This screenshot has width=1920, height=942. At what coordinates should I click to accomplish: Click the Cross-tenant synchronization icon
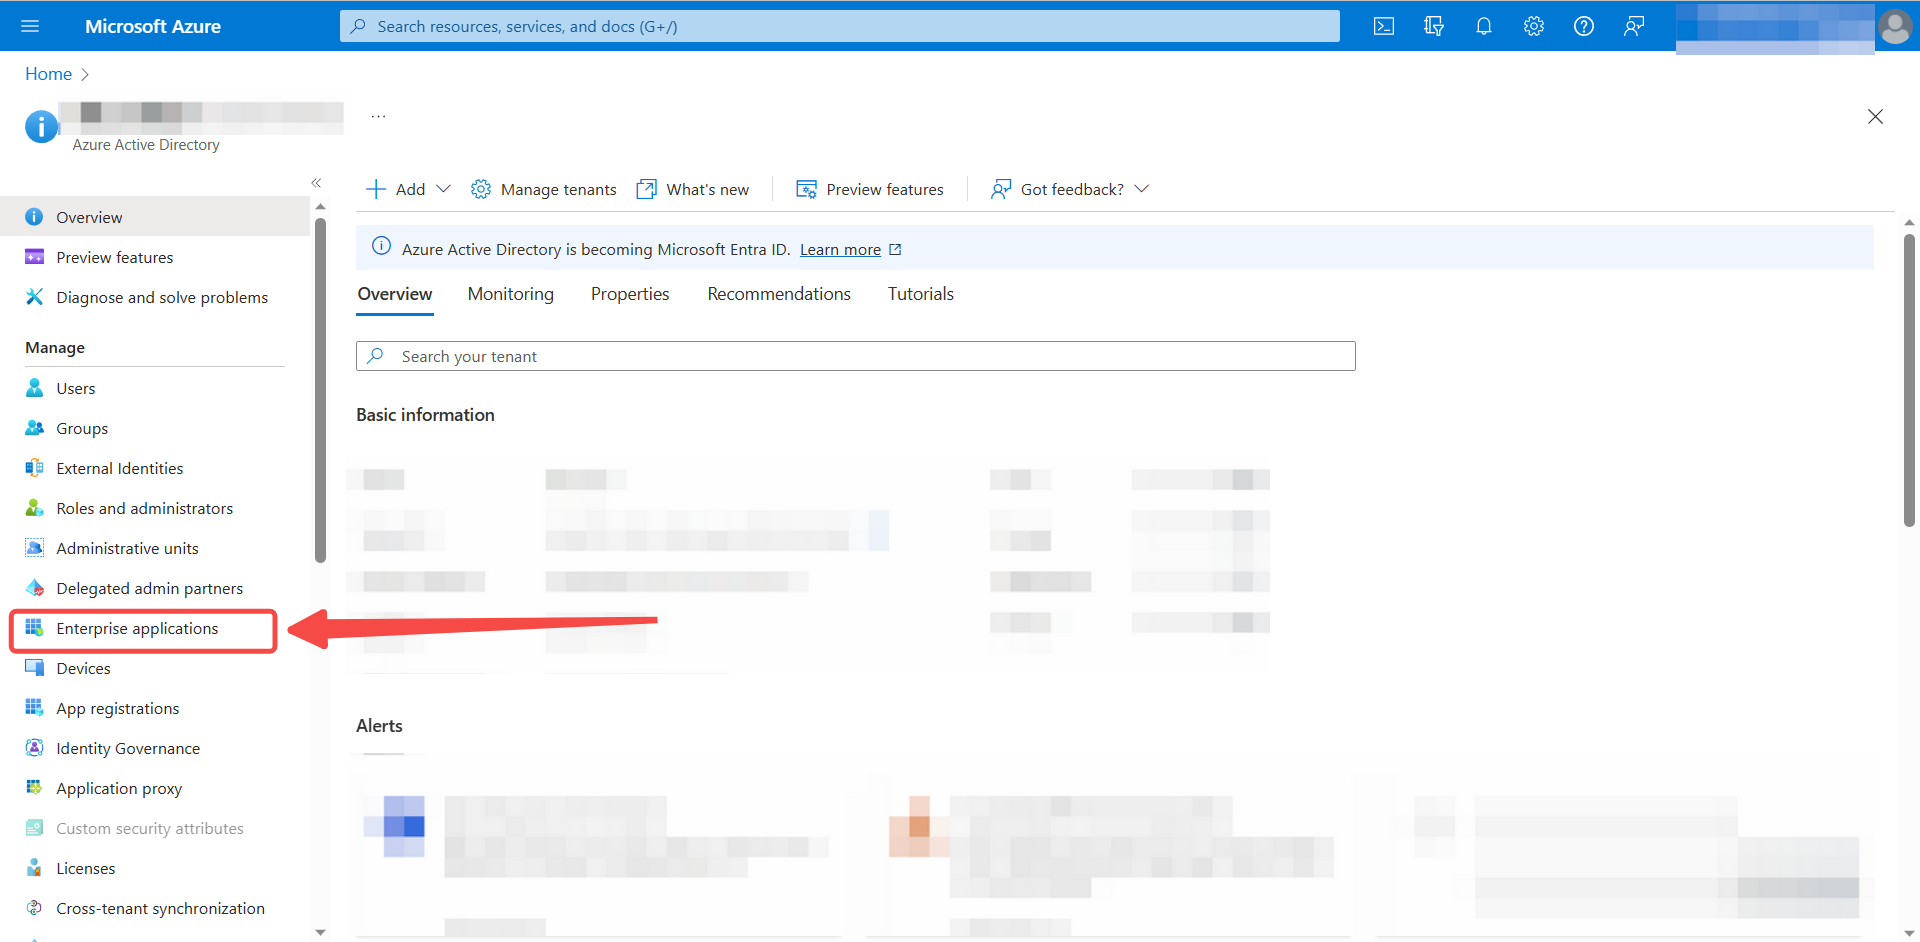(x=35, y=908)
